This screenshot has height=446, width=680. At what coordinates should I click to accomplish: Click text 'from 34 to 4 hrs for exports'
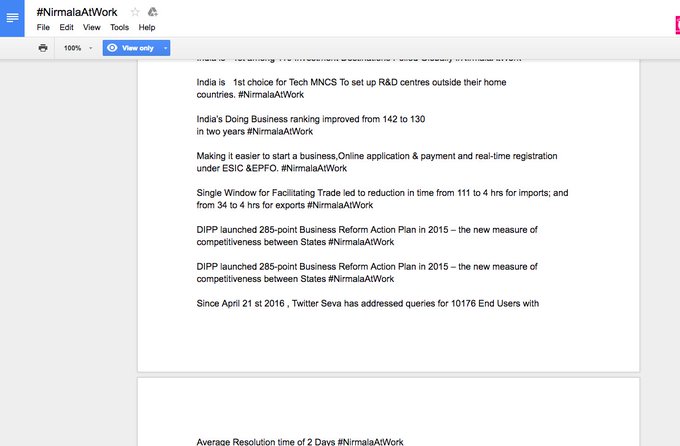[x=251, y=205]
